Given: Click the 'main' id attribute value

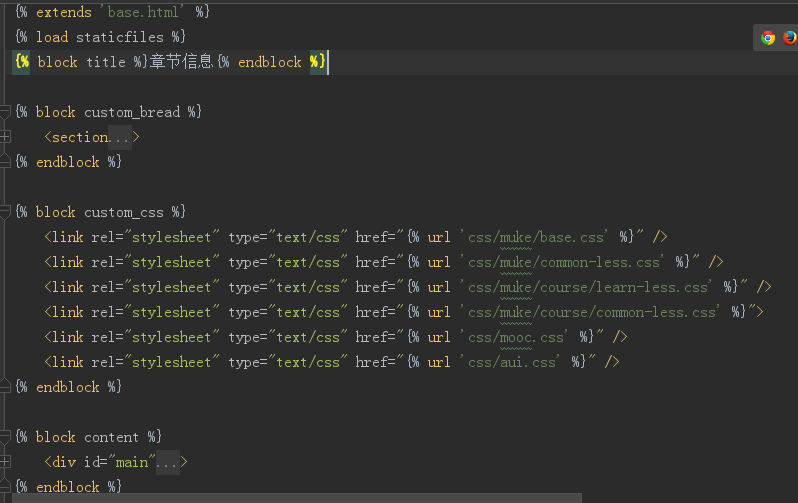Looking at the screenshot, I should [132, 462].
